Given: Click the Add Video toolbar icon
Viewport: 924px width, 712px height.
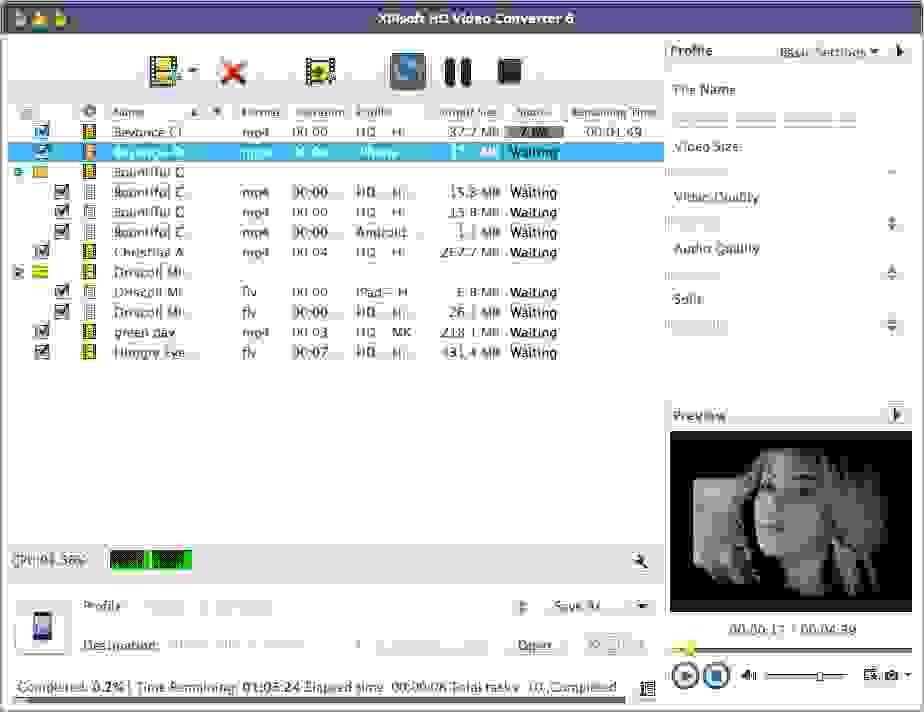Looking at the screenshot, I should tap(318, 70).
